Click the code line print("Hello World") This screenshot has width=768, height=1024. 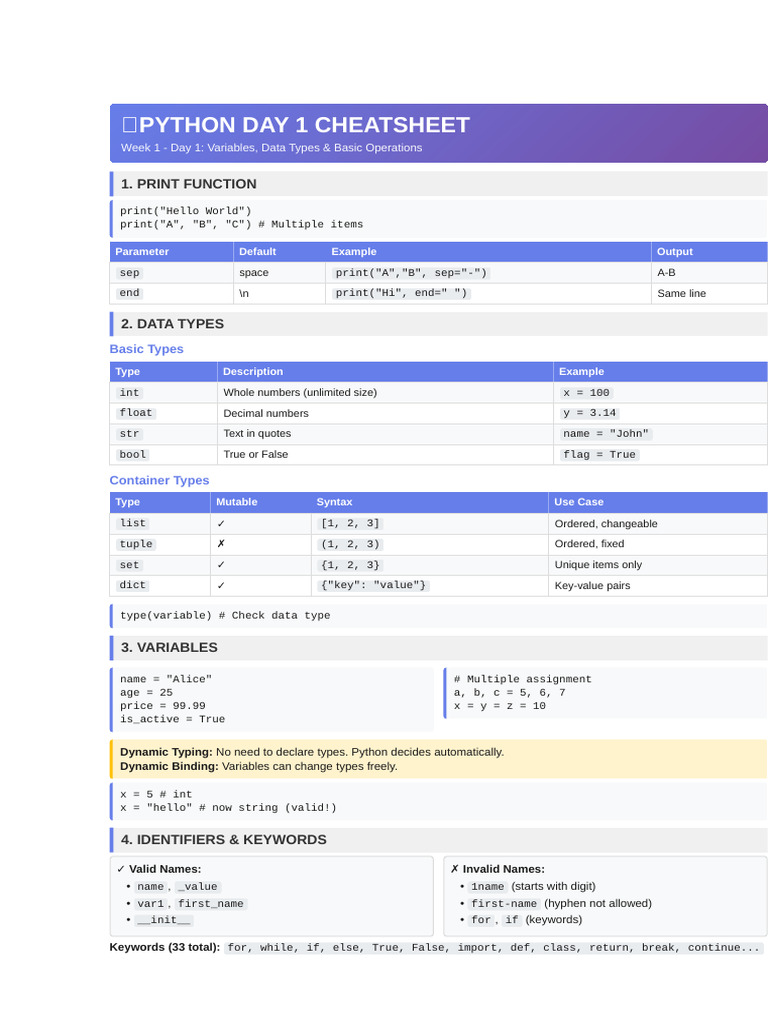[185, 210]
